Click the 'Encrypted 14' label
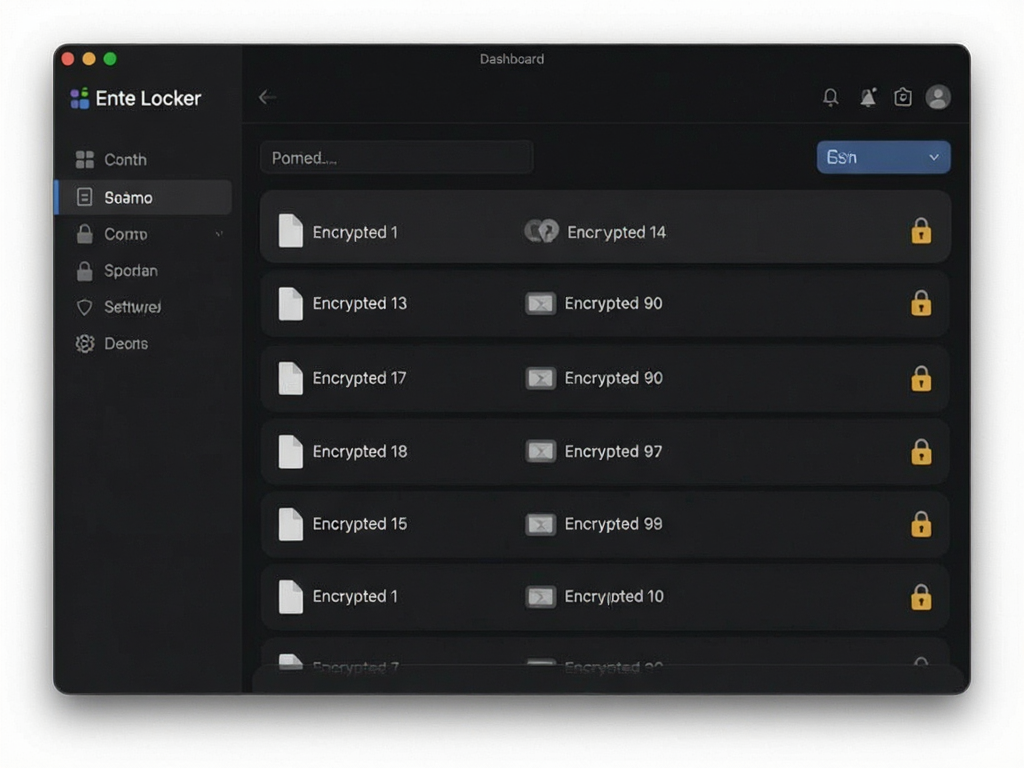This screenshot has height=768, width=1024. tap(616, 232)
